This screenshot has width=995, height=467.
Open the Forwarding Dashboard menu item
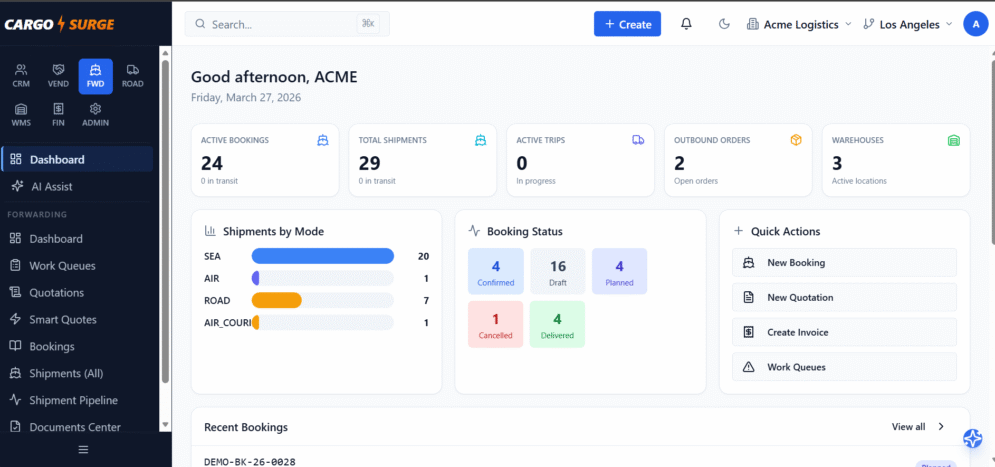[x=77, y=239]
